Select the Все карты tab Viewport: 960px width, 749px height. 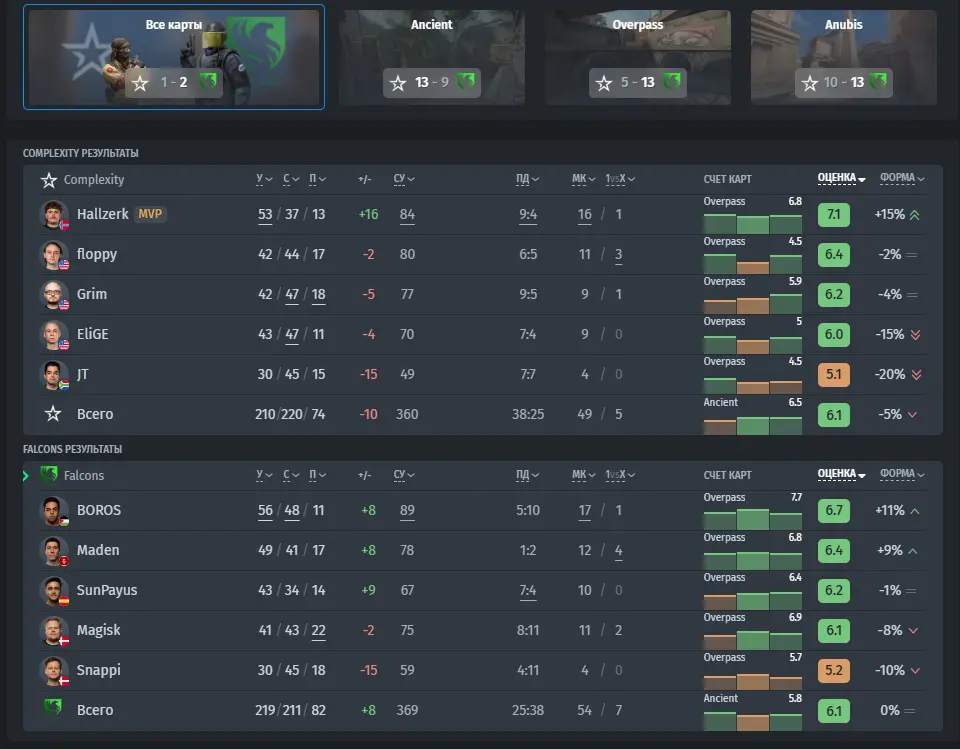174,57
